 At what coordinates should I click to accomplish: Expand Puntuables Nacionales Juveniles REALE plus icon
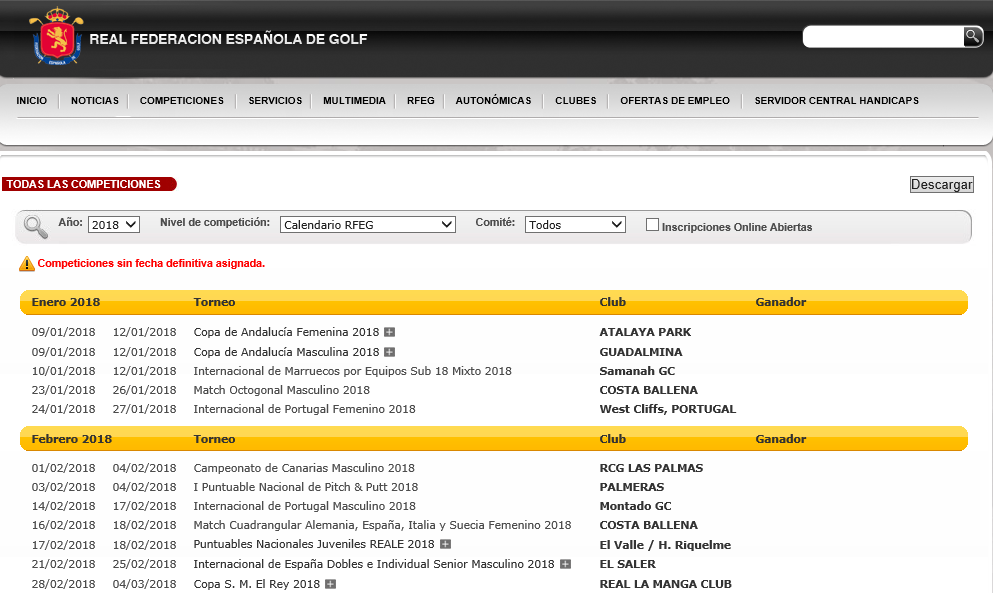click(x=445, y=545)
